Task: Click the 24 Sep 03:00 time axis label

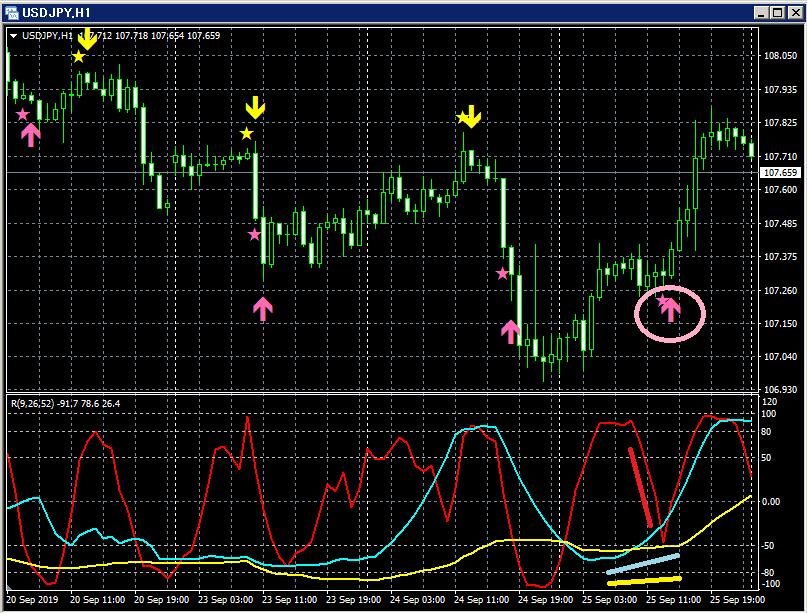Action: tap(417, 600)
